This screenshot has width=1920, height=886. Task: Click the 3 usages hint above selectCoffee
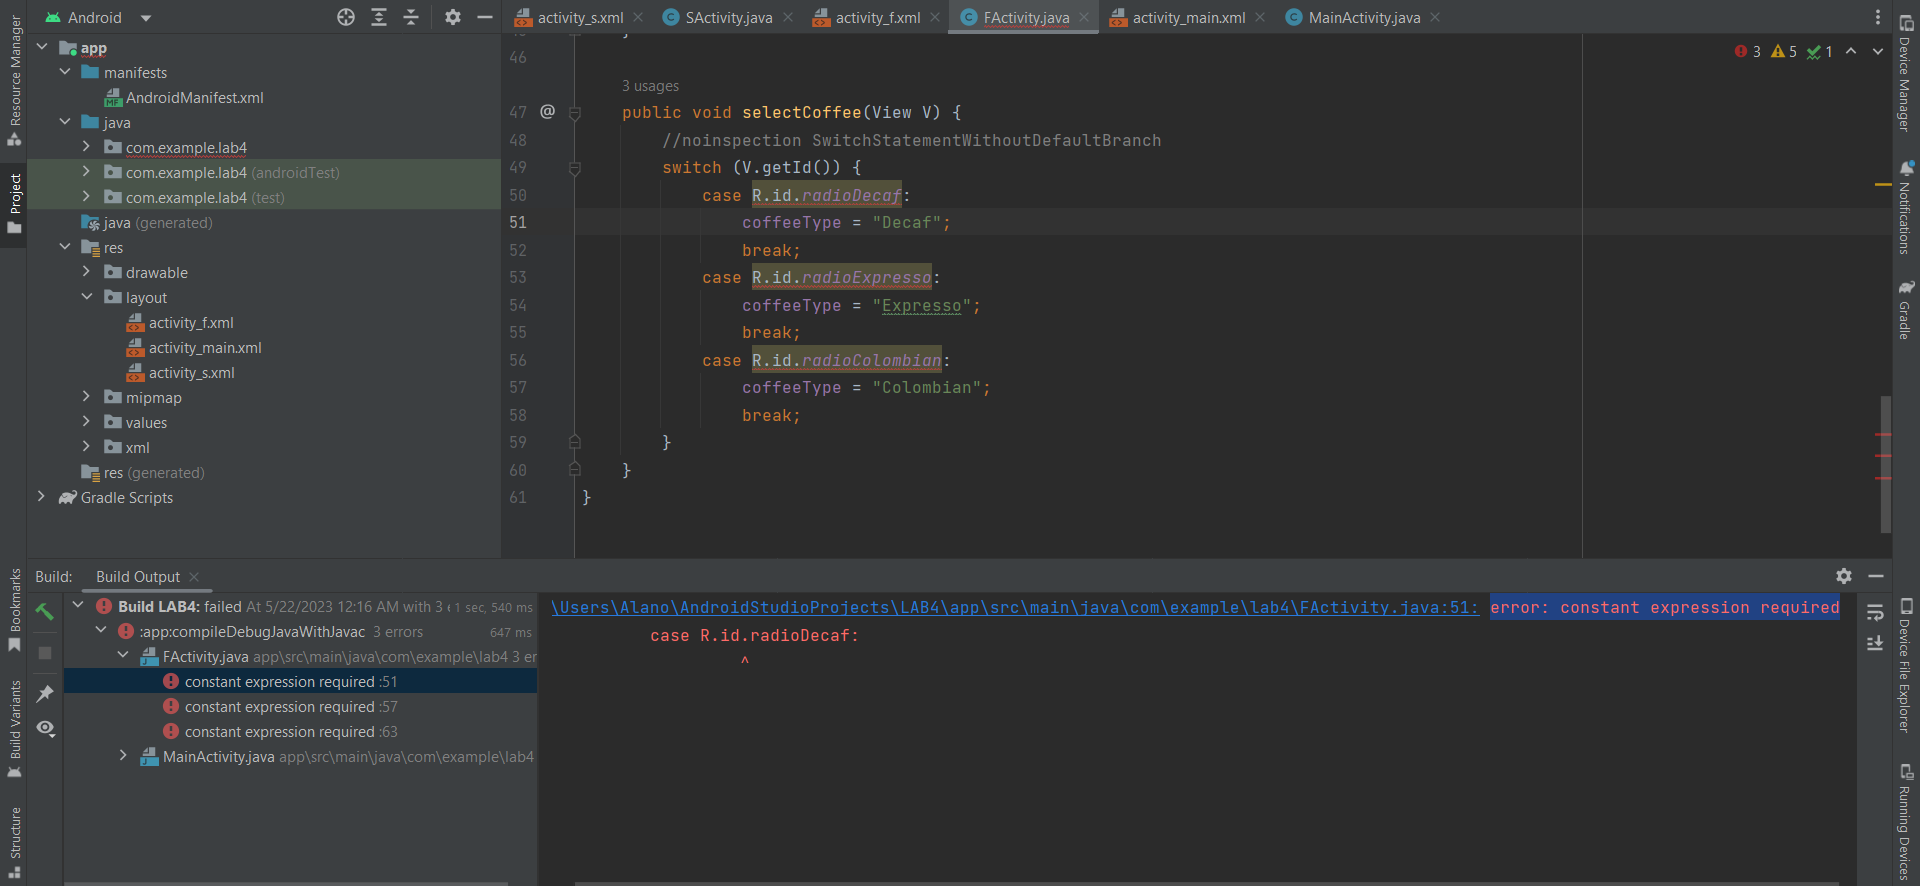click(650, 86)
